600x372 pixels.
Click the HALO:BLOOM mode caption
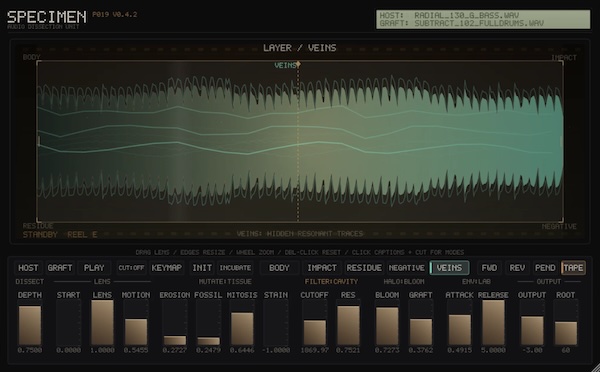(x=404, y=282)
